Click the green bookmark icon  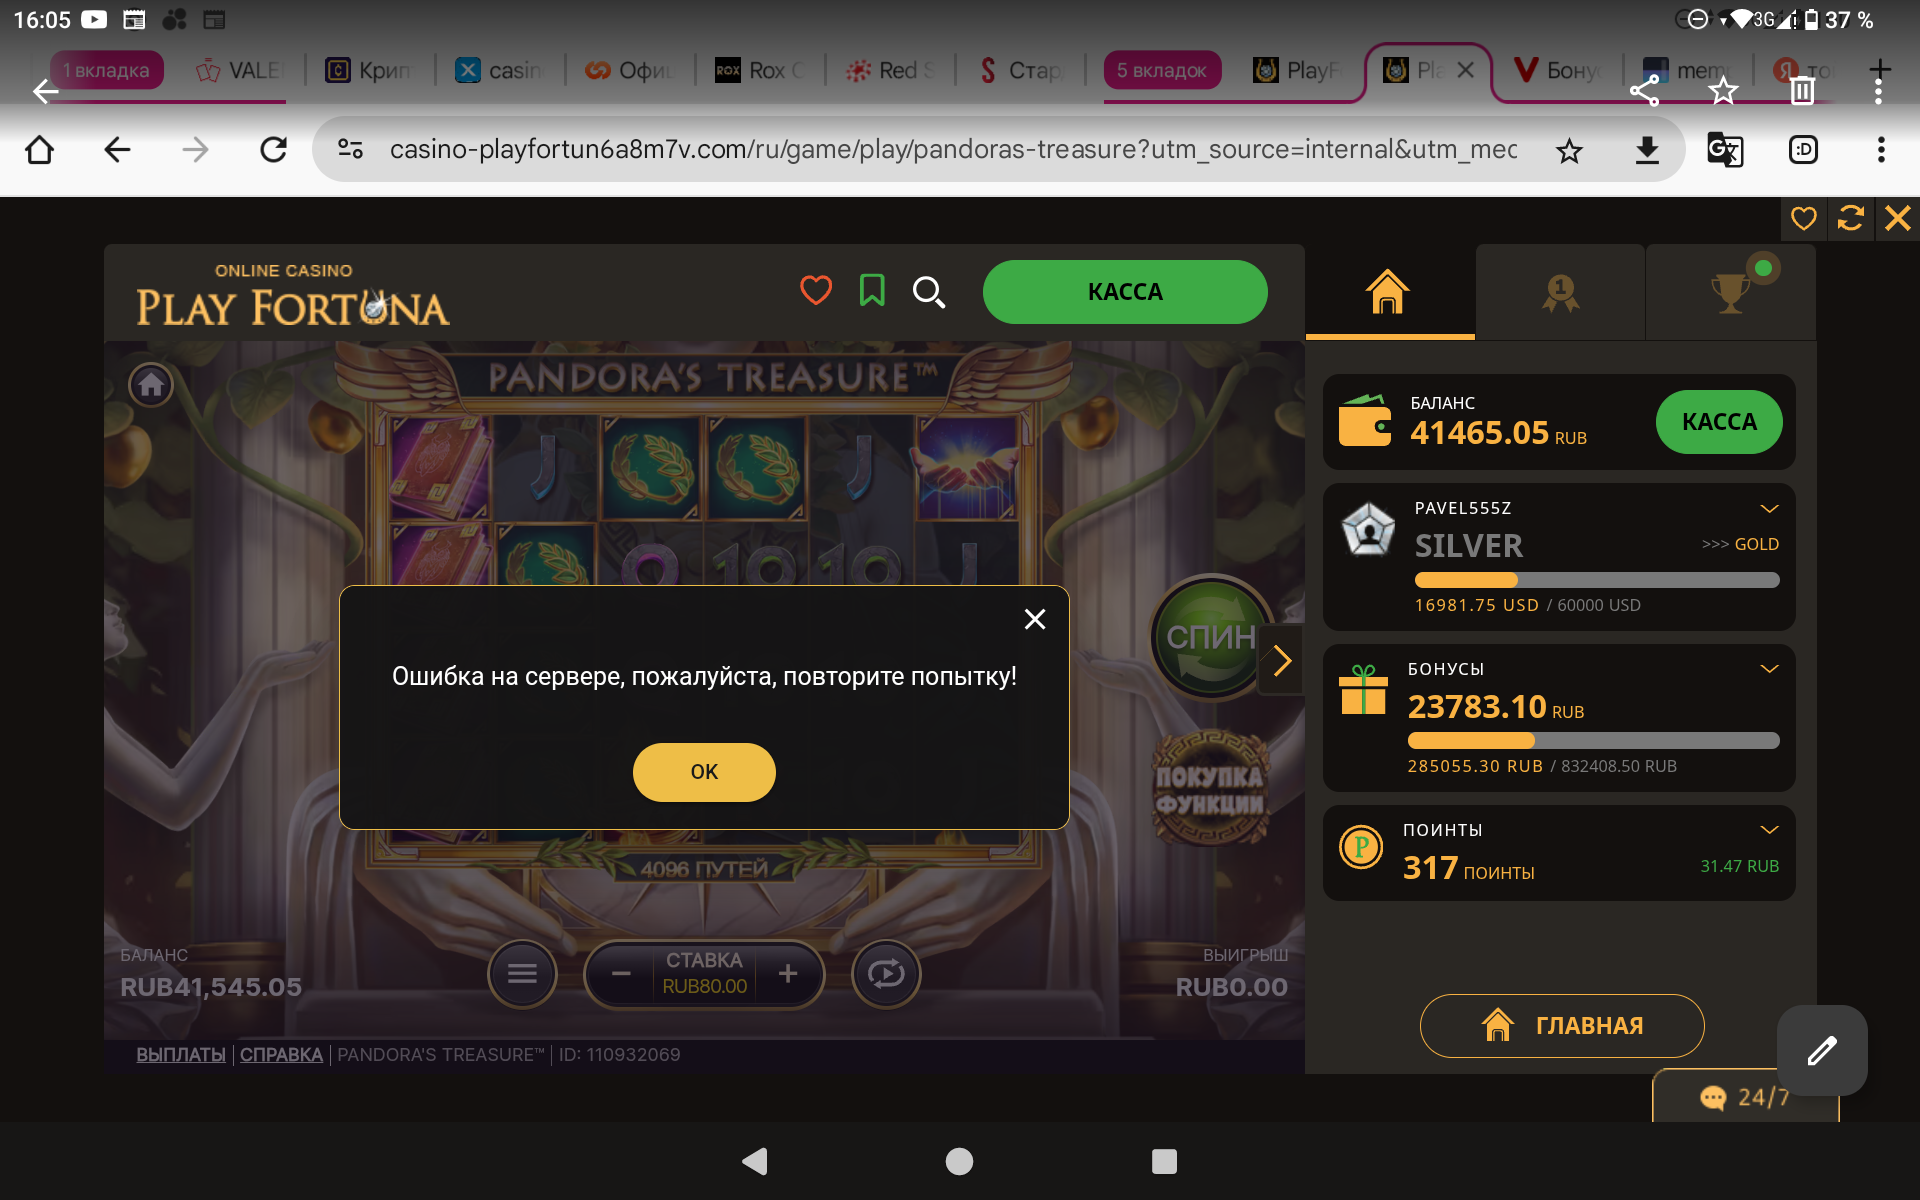[x=872, y=291]
